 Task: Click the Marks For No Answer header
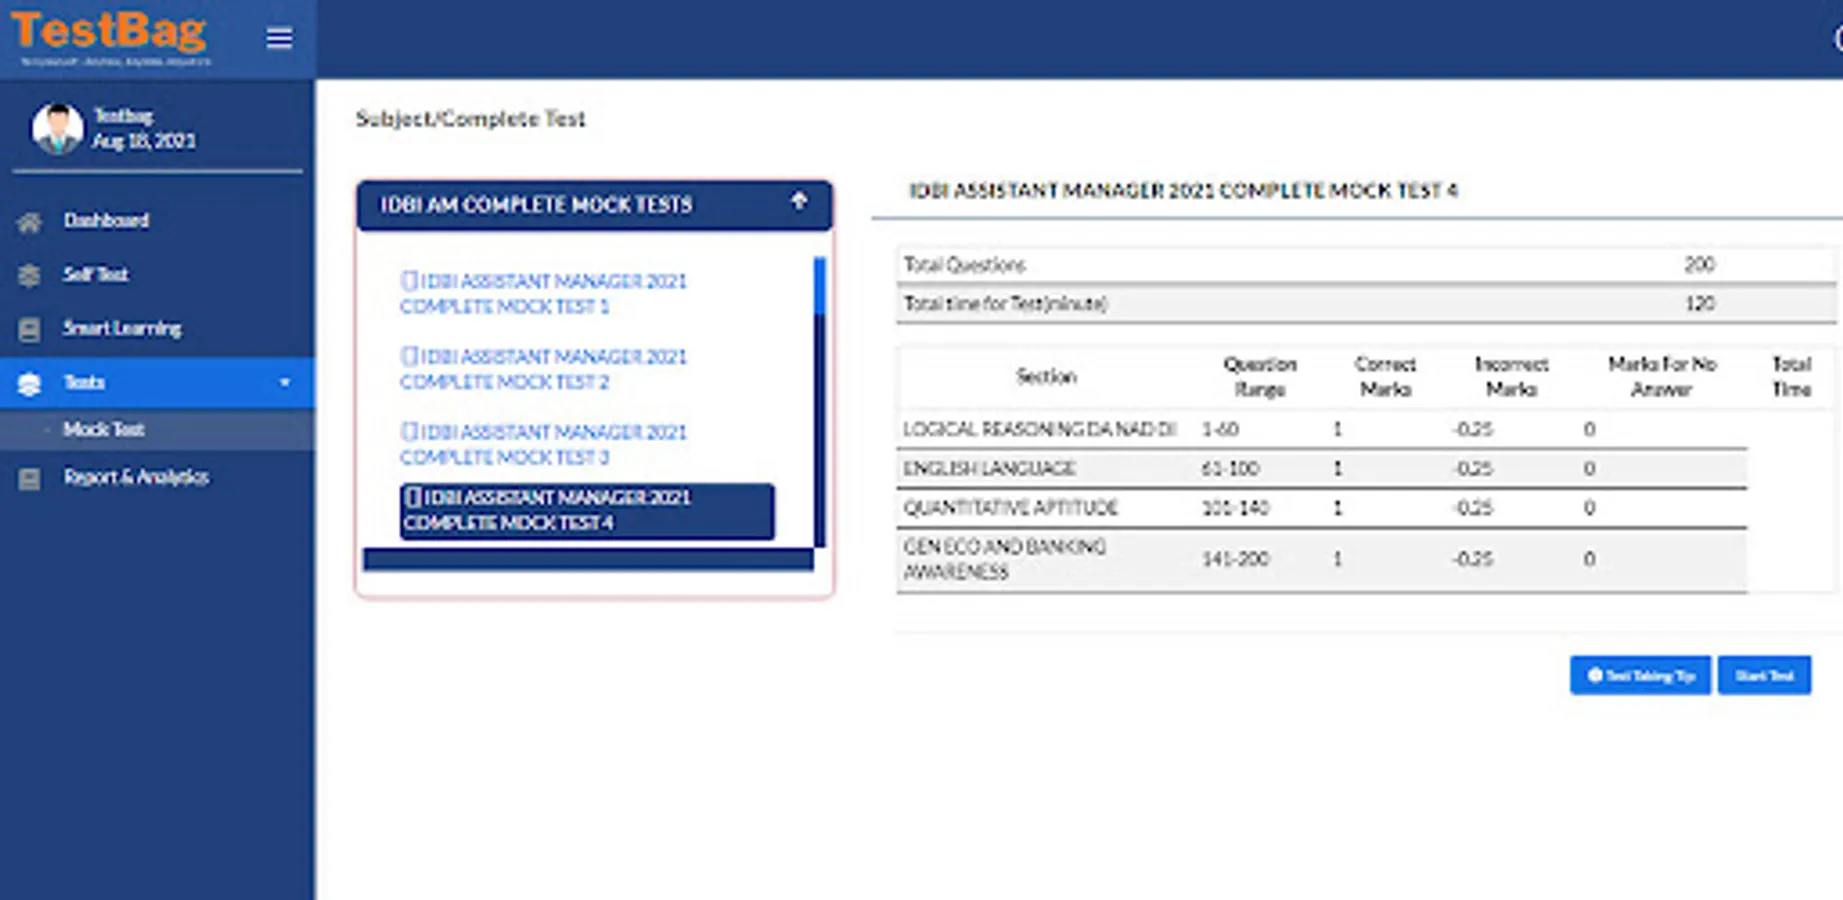click(1662, 376)
